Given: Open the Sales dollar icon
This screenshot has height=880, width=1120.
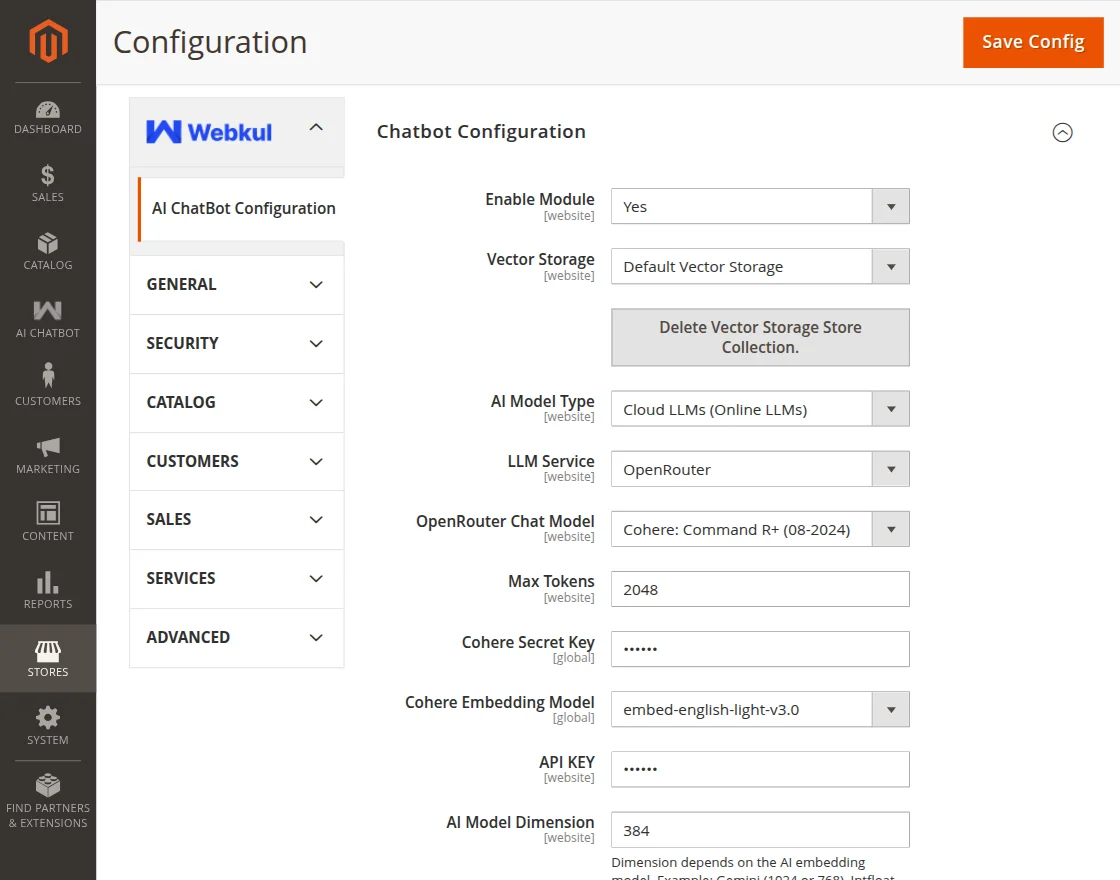Looking at the screenshot, I should 48,176.
